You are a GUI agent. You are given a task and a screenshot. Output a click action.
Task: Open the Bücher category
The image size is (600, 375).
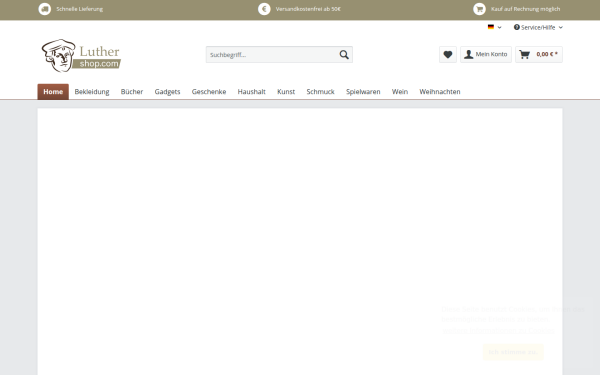pyautogui.click(x=132, y=92)
